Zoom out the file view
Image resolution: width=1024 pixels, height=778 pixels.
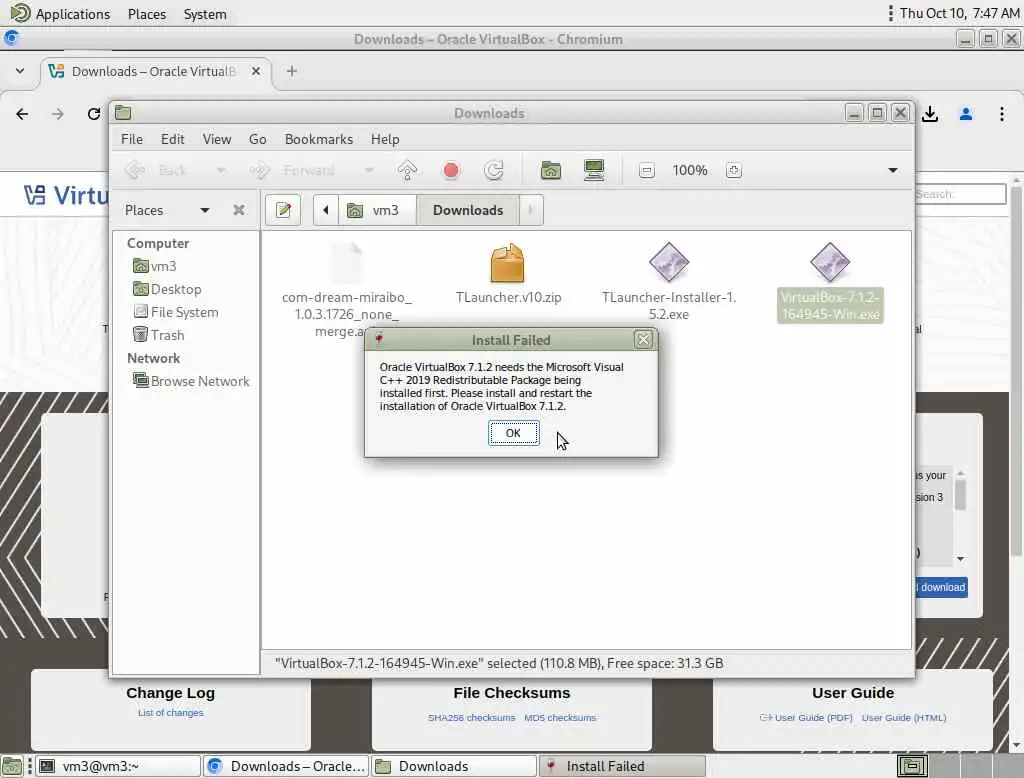tap(647, 170)
